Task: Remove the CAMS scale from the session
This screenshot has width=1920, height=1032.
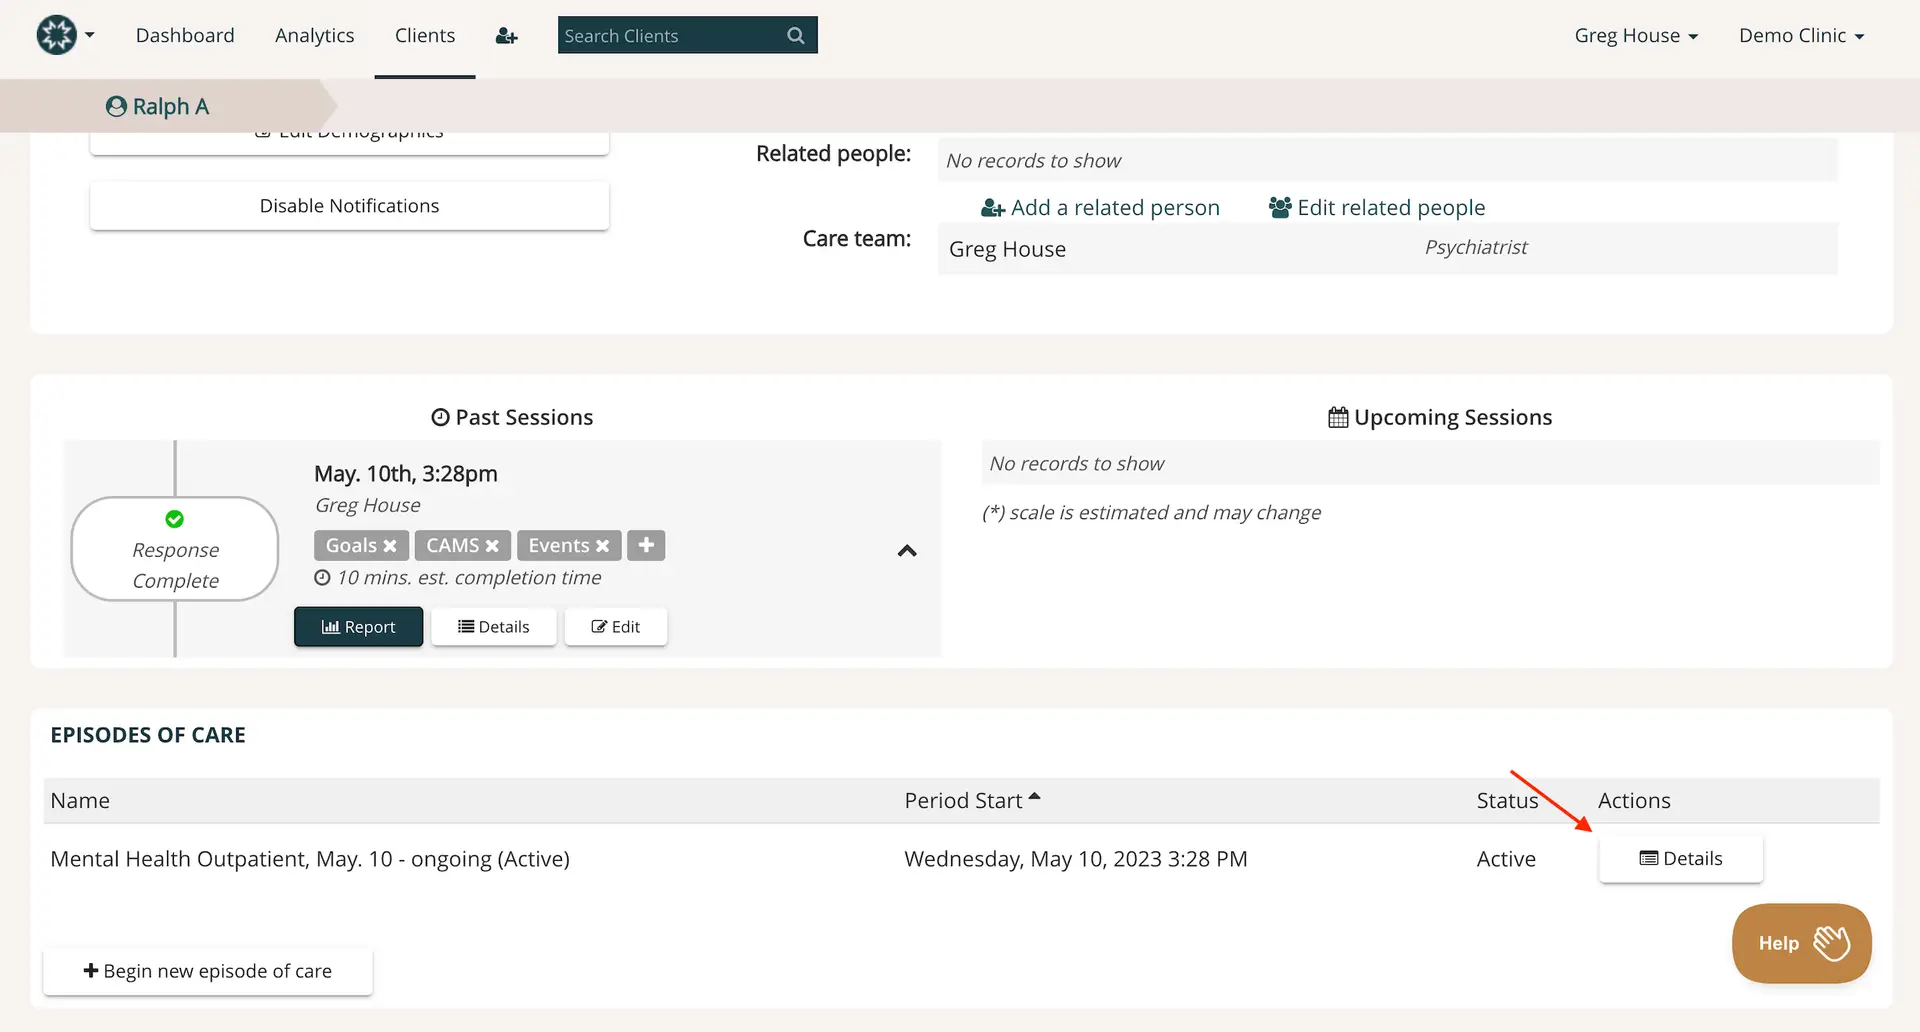Action: 494,545
